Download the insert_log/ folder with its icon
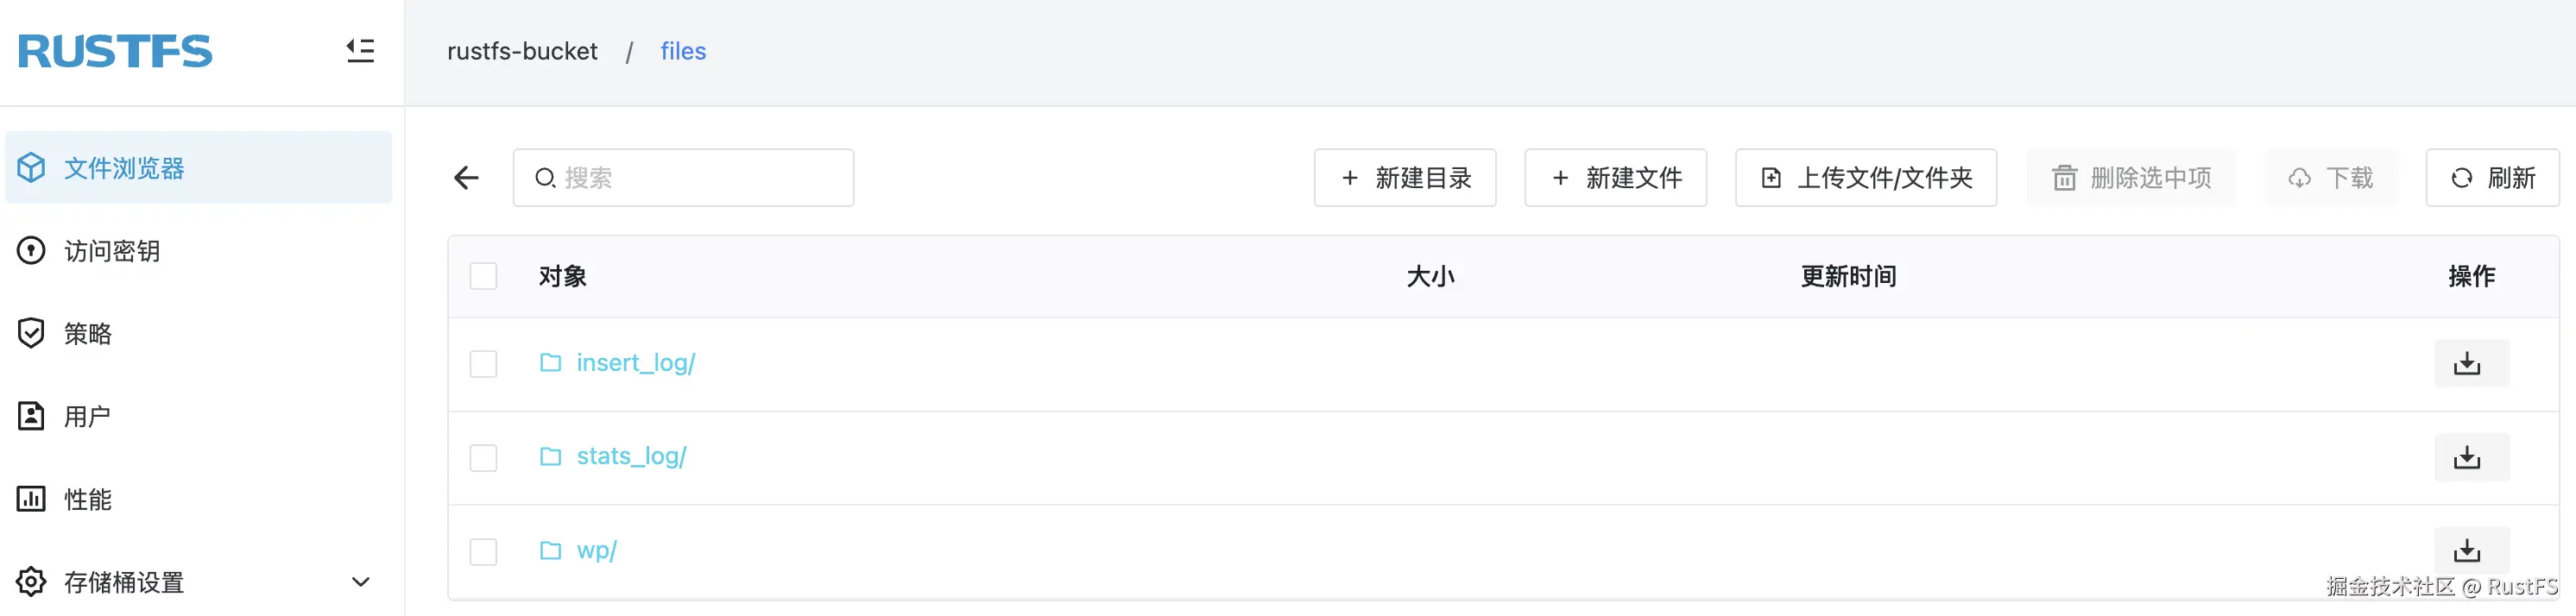Viewport: 2576px width, 616px height. click(x=2470, y=363)
